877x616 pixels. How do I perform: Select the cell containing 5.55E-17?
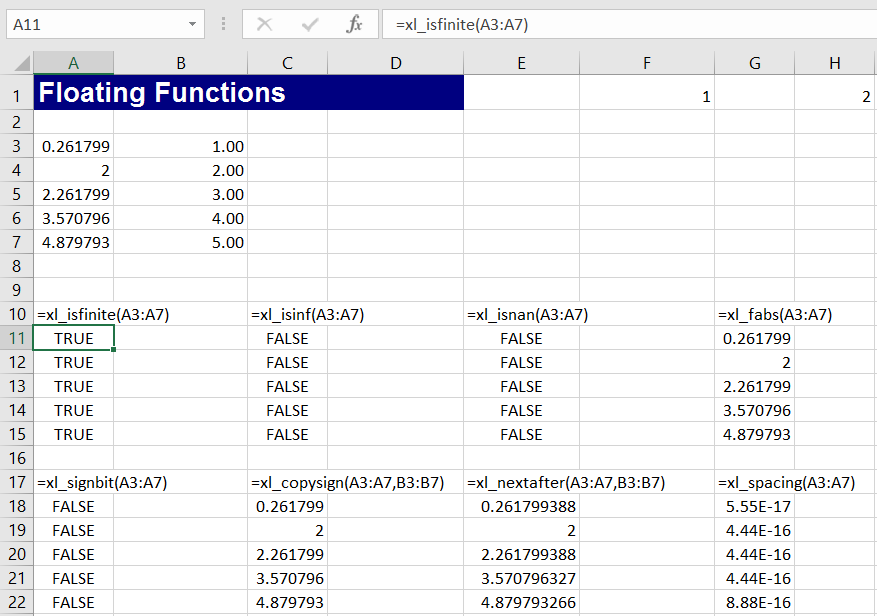point(755,506)
